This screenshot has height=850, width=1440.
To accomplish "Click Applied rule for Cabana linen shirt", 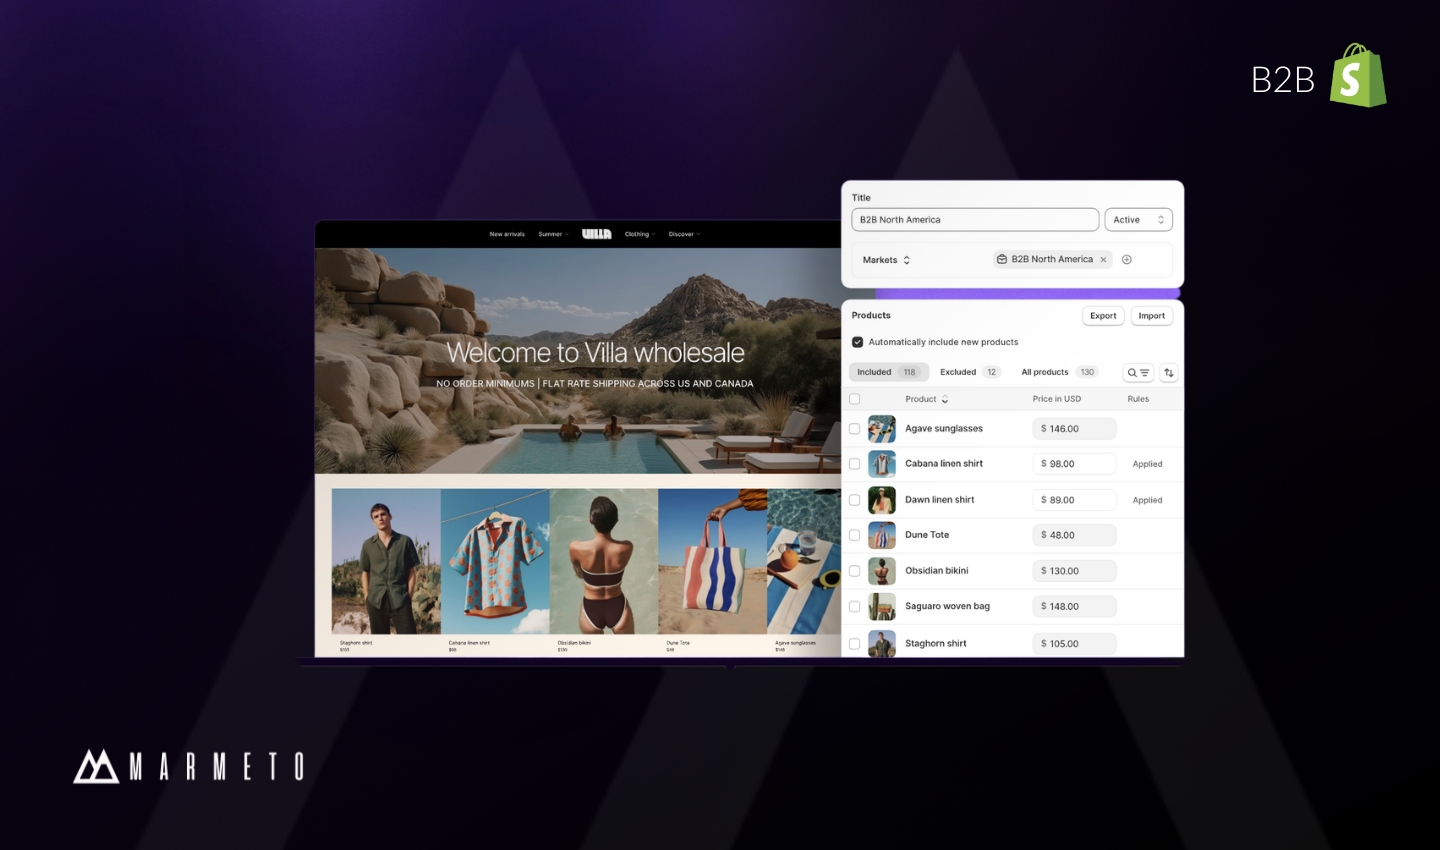I will pos(1147,464).
